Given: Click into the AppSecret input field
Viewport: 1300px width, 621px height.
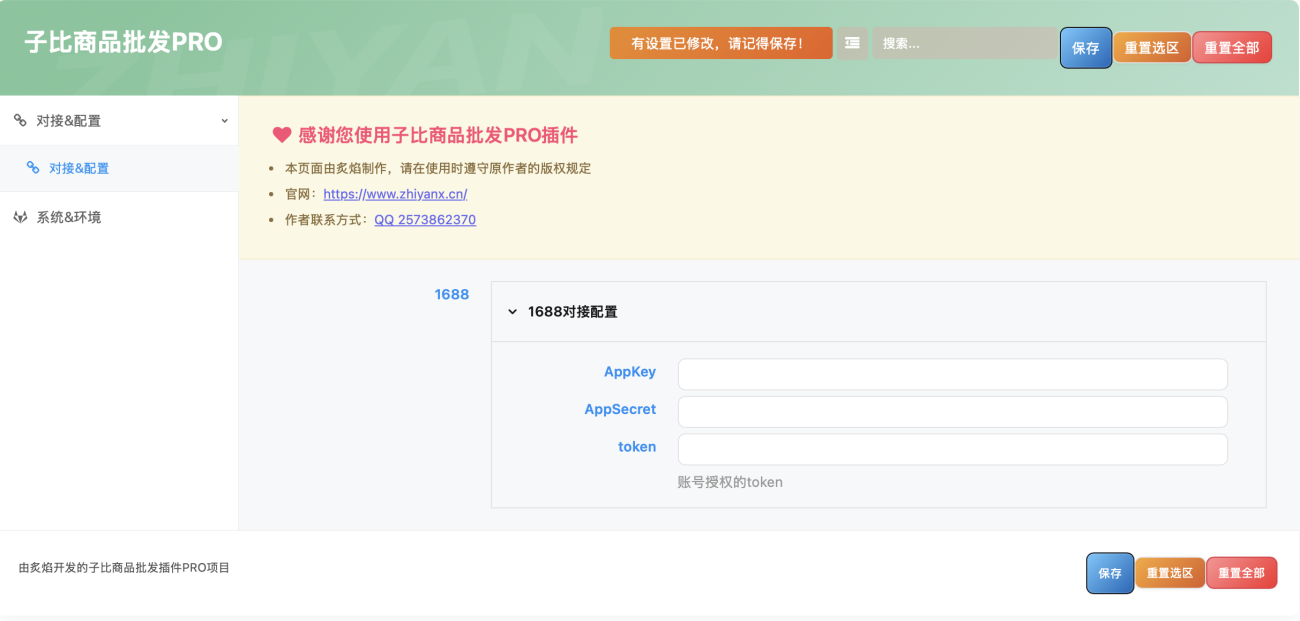Looking at the screenshot, I should [x=952, y=411].
